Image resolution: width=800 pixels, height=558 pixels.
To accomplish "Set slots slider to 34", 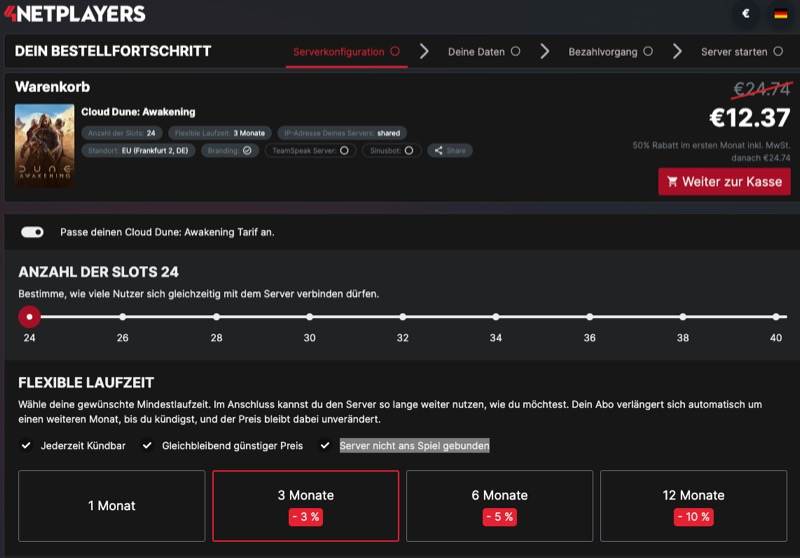I will [x=496, y=317].
